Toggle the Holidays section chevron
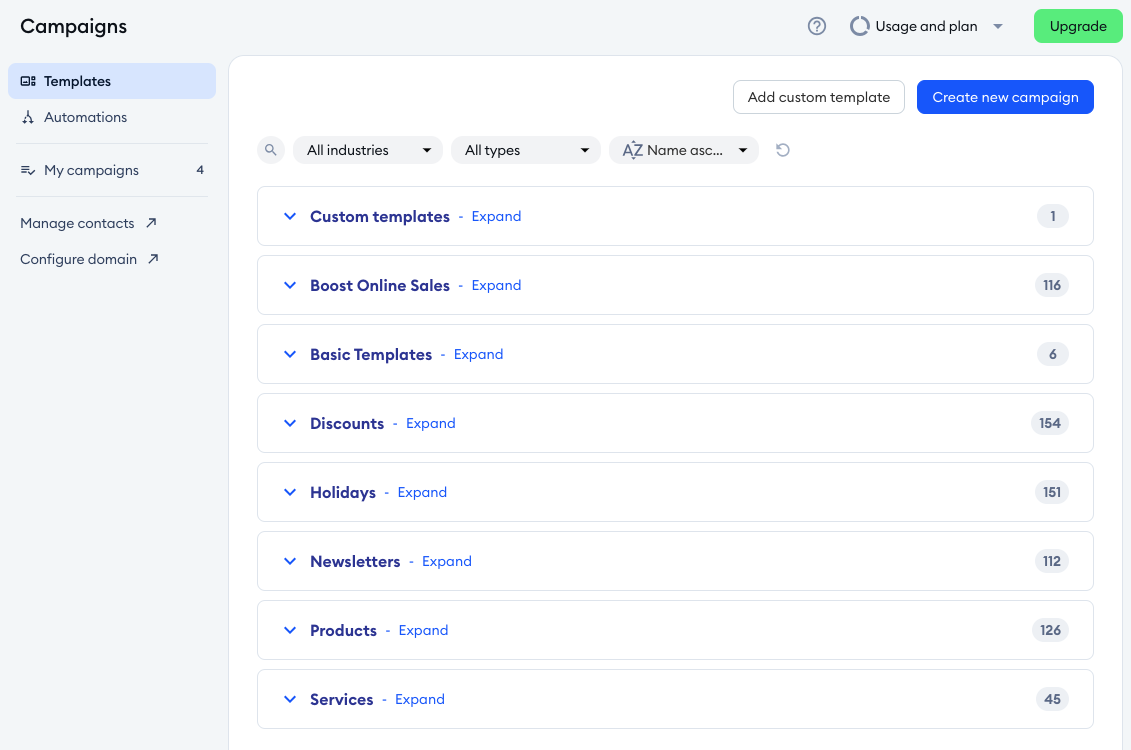 coord(290,492)
